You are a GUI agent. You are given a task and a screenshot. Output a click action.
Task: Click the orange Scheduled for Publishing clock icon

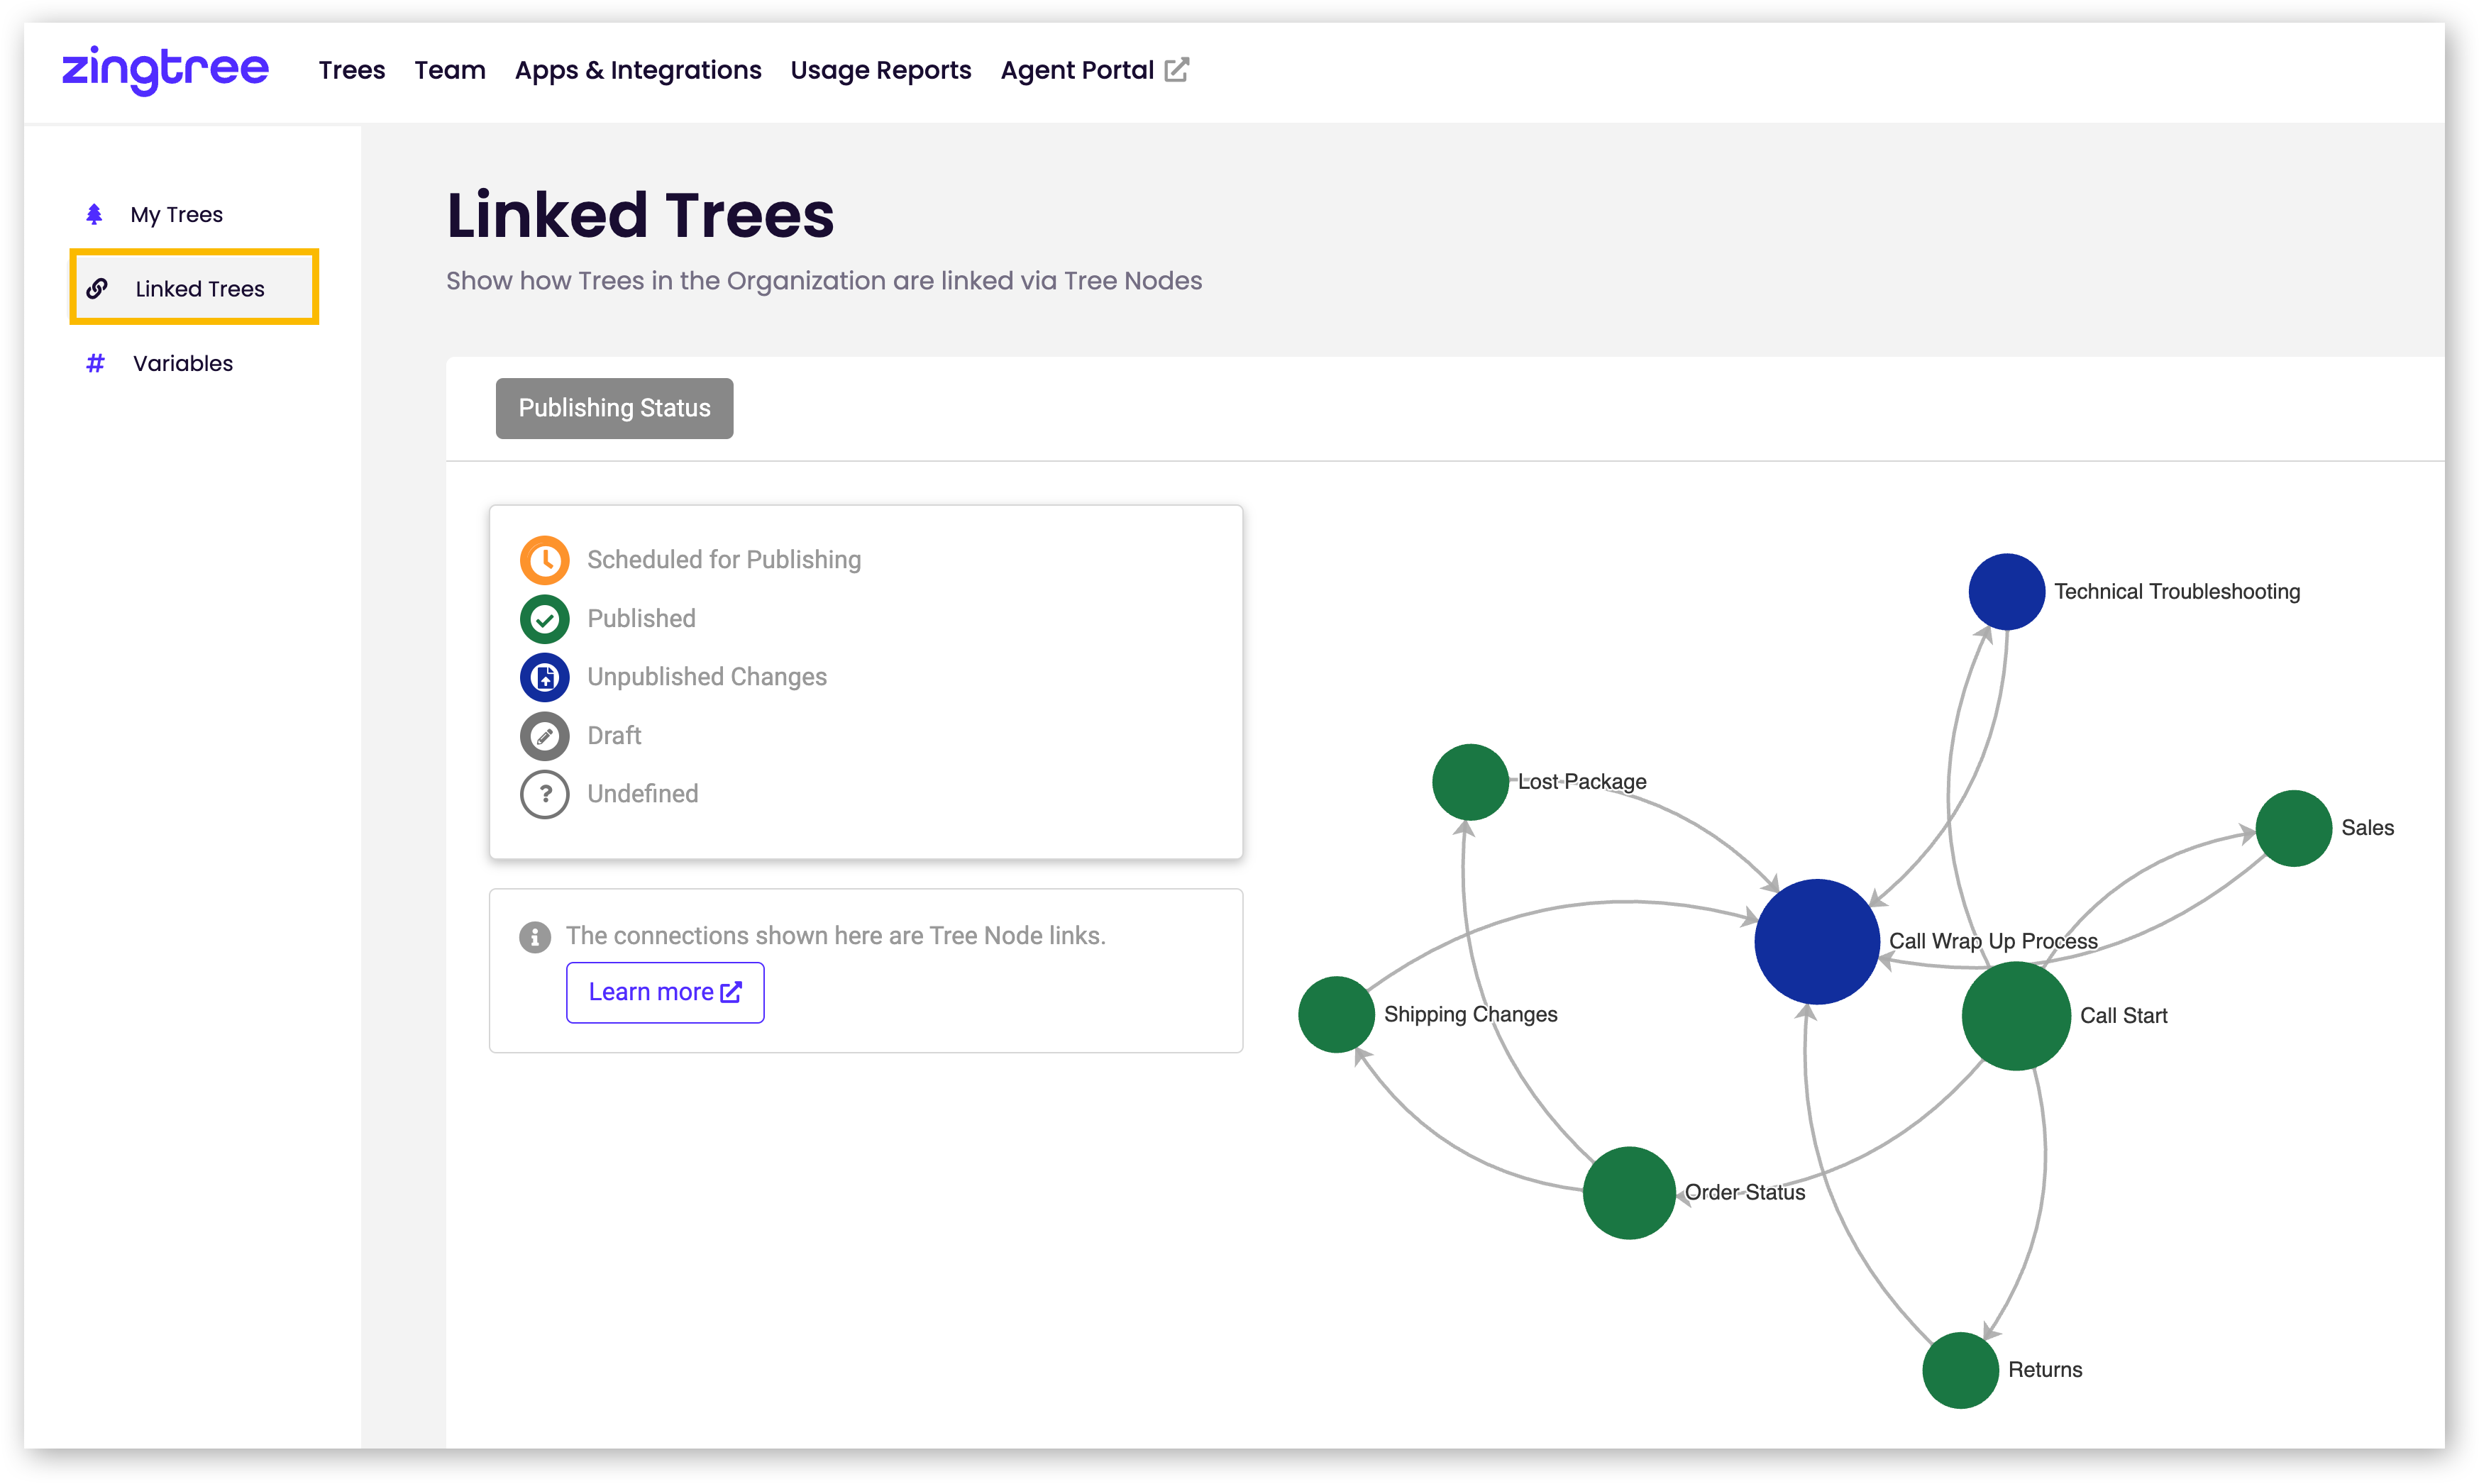point(544,560)
